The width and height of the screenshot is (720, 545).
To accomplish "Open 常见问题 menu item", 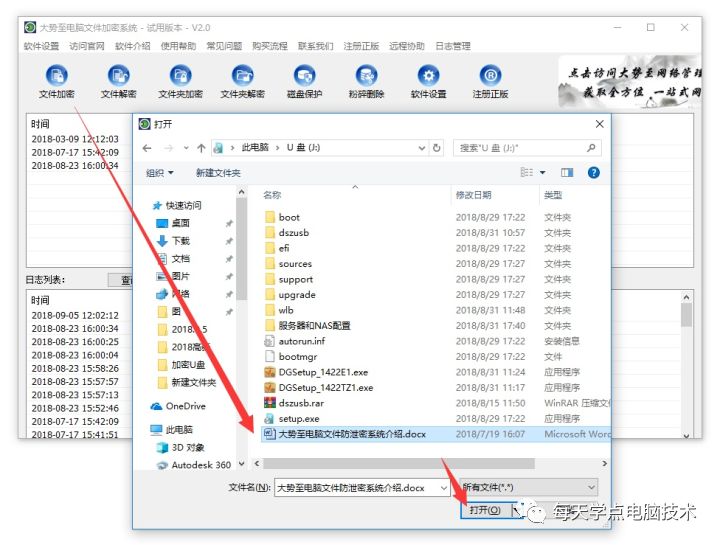I will 224,46.
